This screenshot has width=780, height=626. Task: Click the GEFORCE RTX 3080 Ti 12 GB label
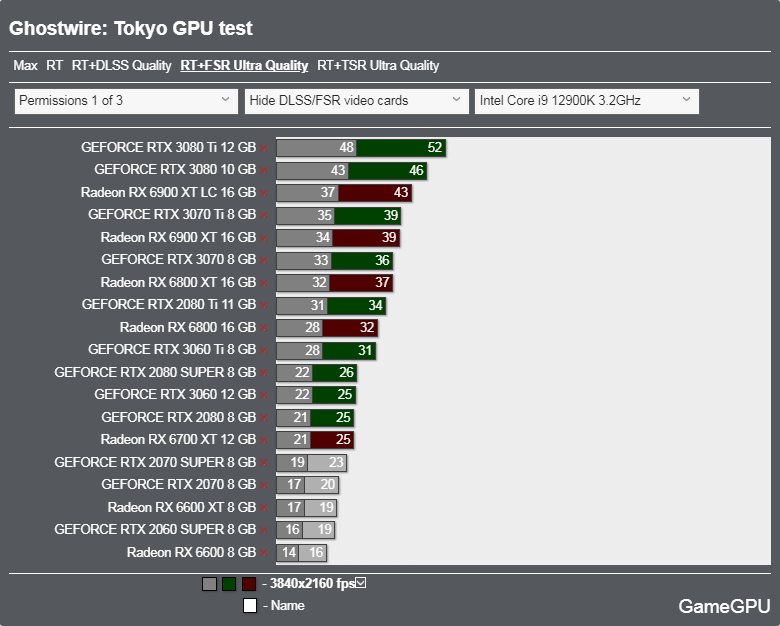pos(169,148)
